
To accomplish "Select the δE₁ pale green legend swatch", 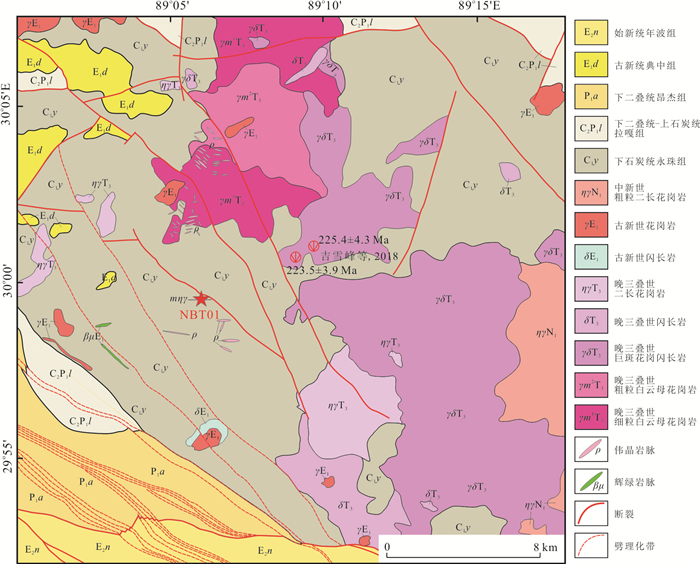I will pos(591,257).
